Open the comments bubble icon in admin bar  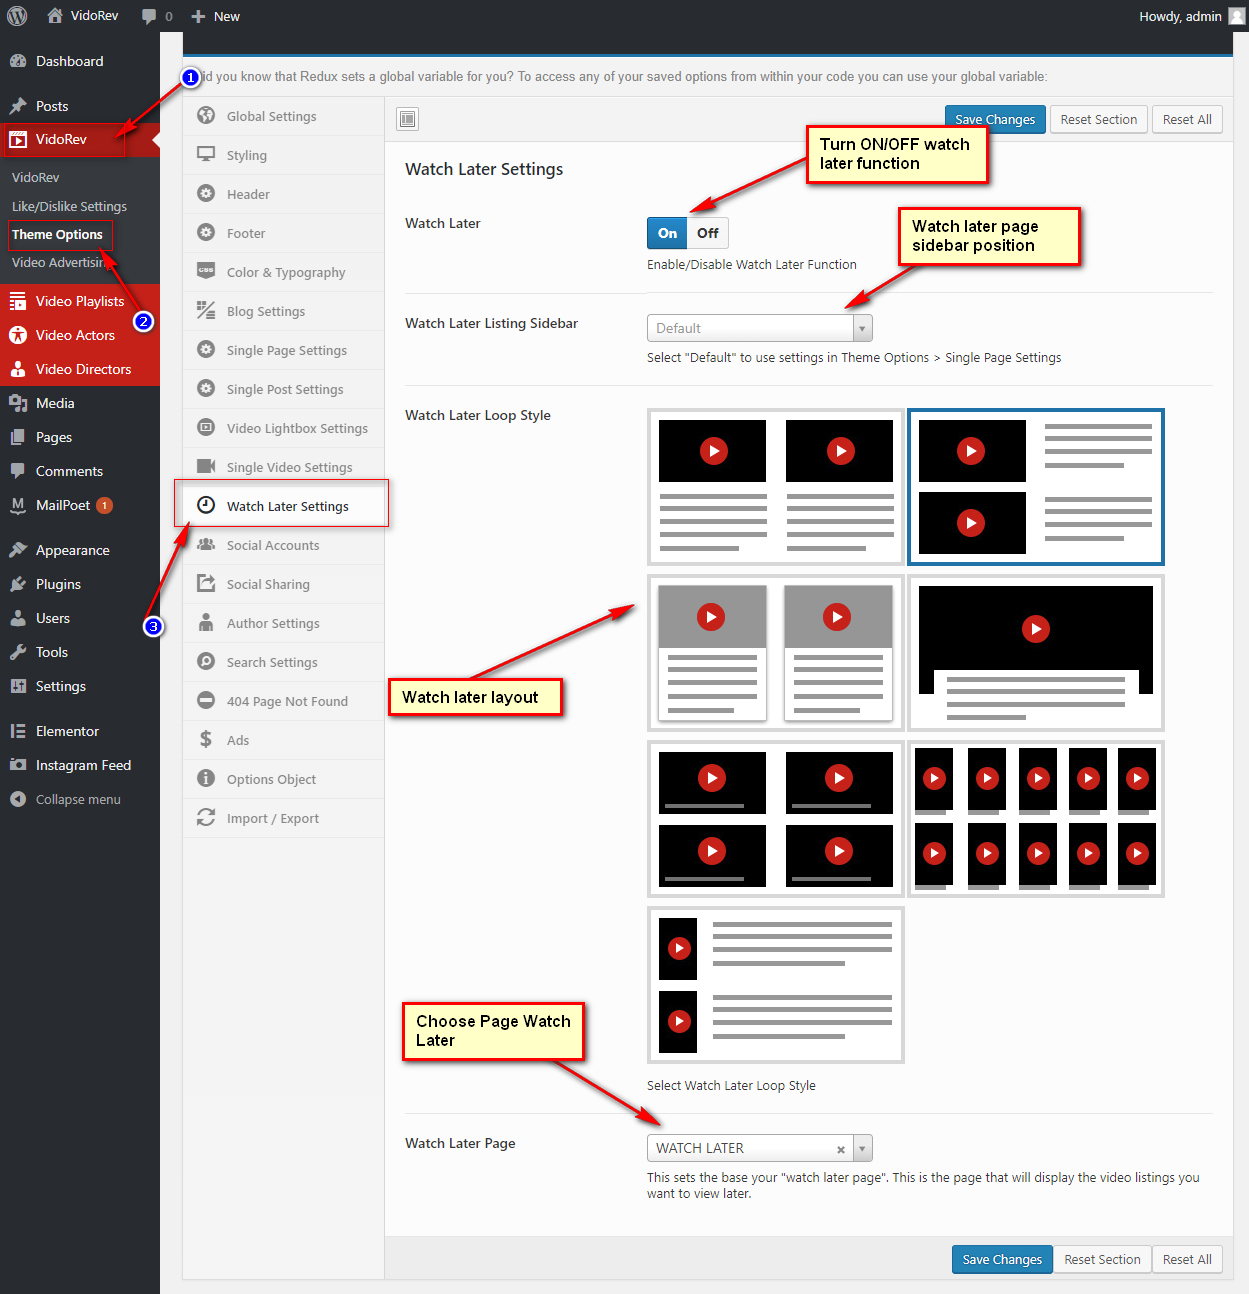[149, 16]
